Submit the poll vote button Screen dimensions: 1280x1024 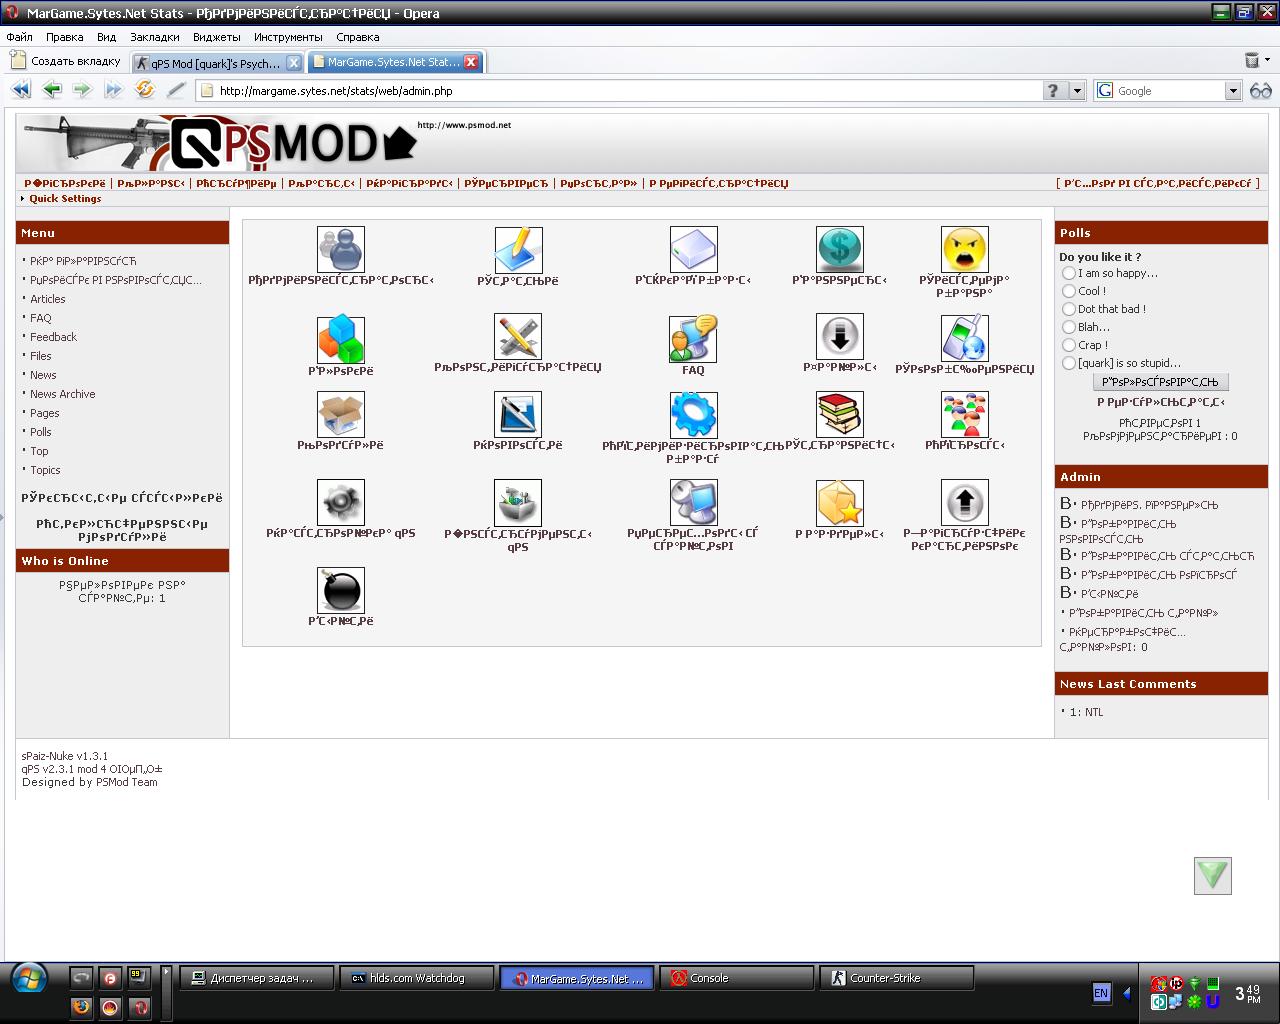[x=1161, y=382]
